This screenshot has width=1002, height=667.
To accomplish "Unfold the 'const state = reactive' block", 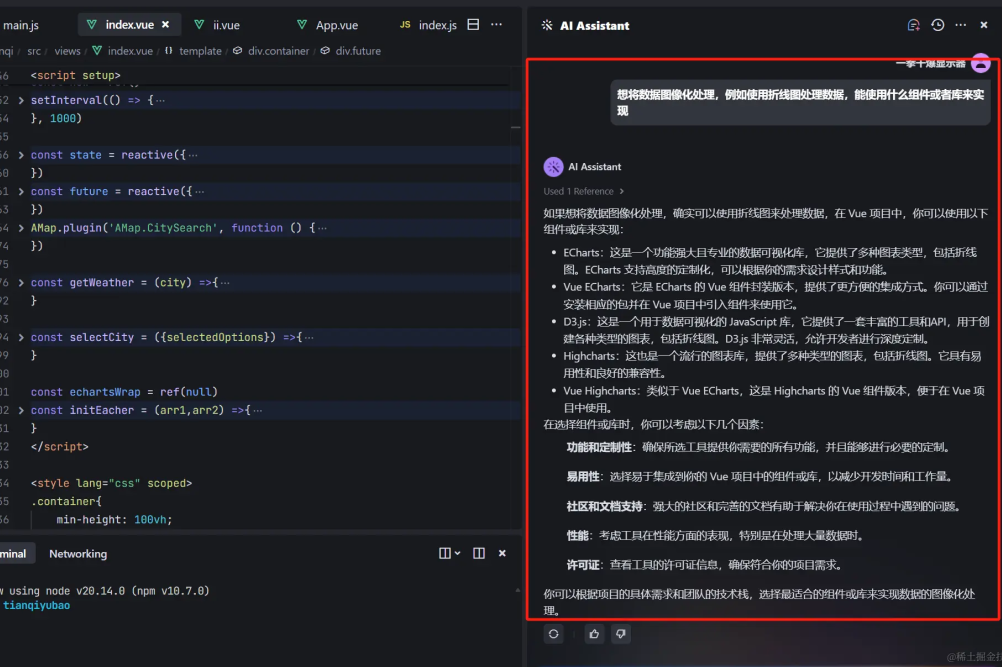I will pos(22,155).
